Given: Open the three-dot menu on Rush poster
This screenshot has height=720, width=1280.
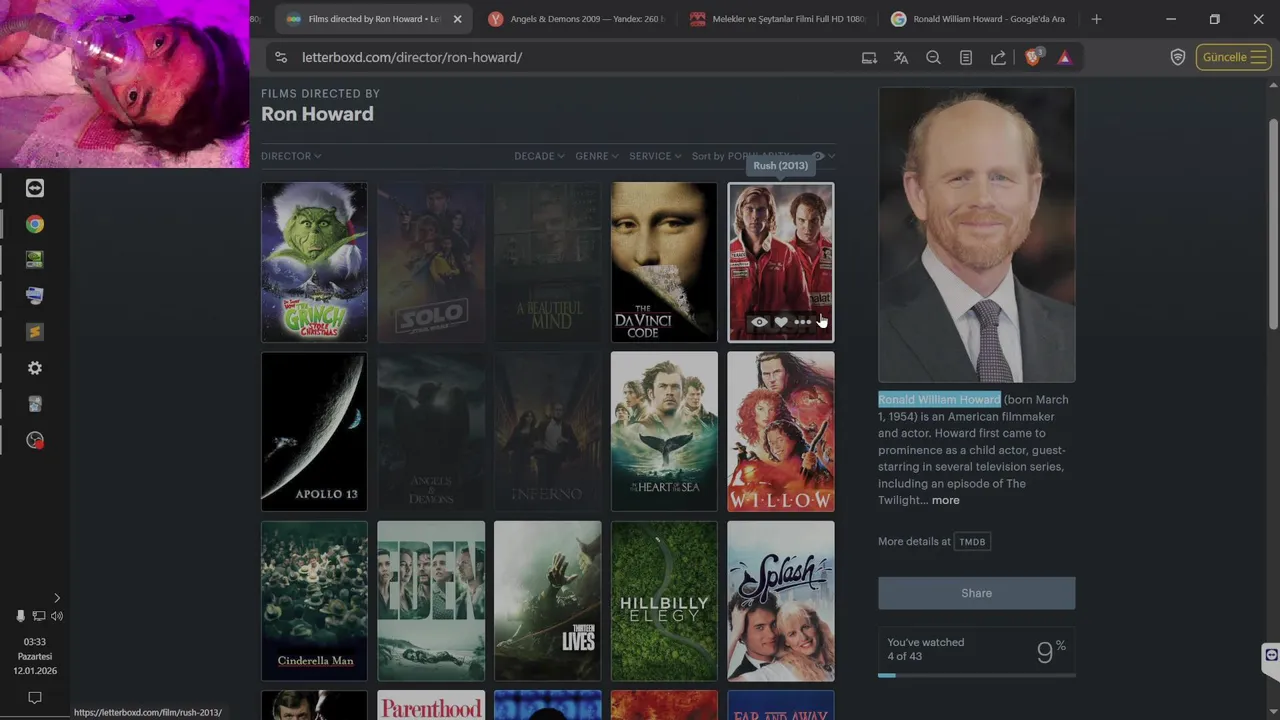Looking at the screenshot, I should 802,322.
